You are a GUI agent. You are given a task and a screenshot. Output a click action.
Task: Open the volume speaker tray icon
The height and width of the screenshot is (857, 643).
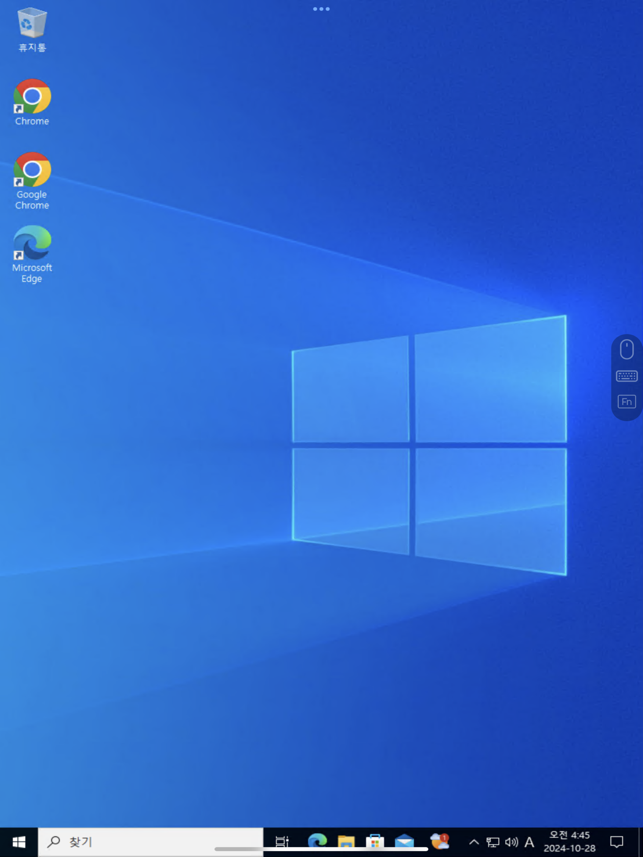tap(511, 842)
